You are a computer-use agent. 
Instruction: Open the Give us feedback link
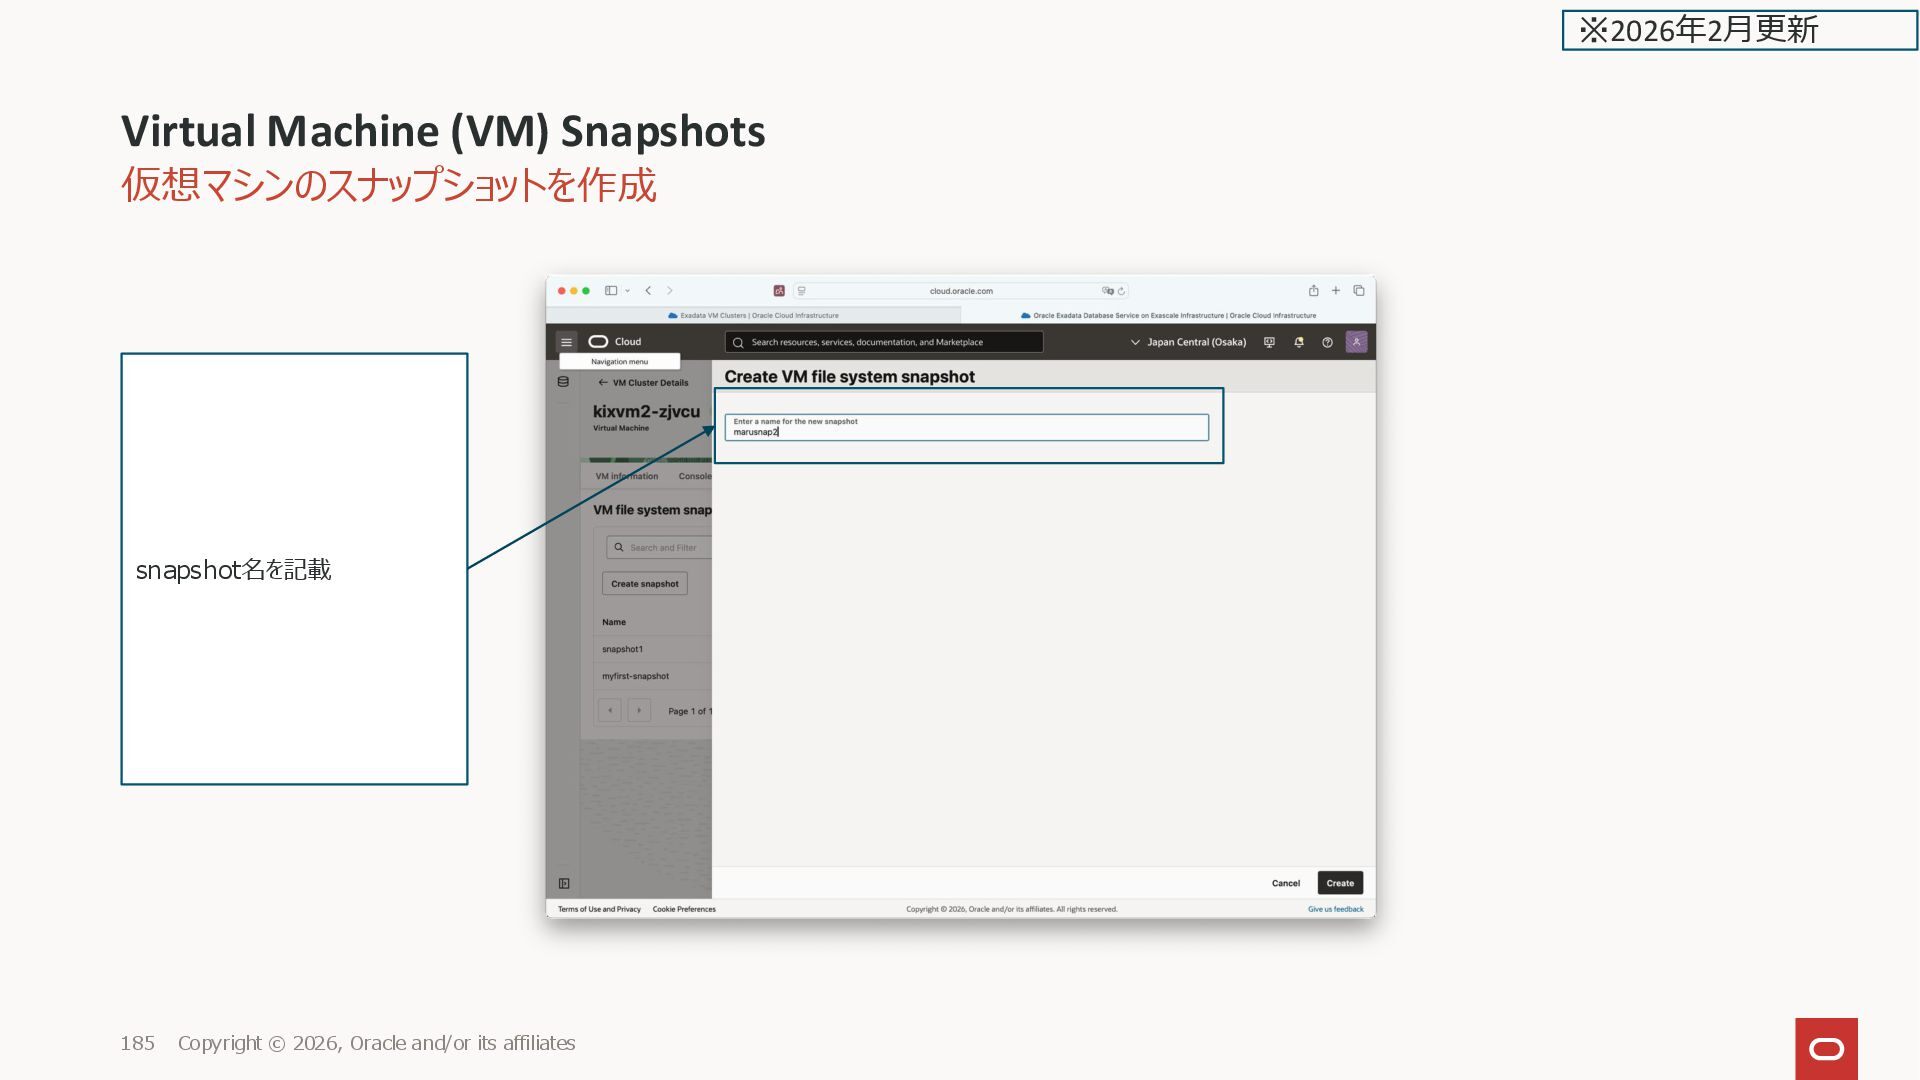click(x=1335, y=909)
